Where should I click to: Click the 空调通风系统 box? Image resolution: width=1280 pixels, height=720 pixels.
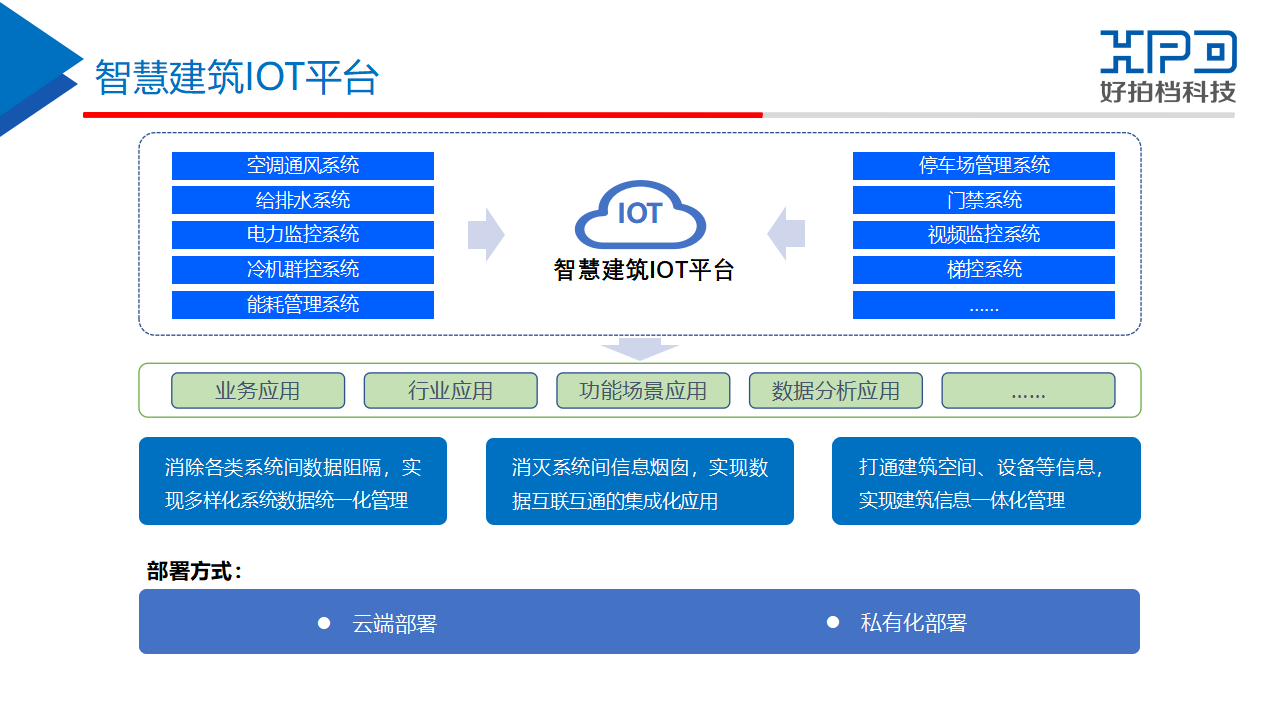point(303,166)
